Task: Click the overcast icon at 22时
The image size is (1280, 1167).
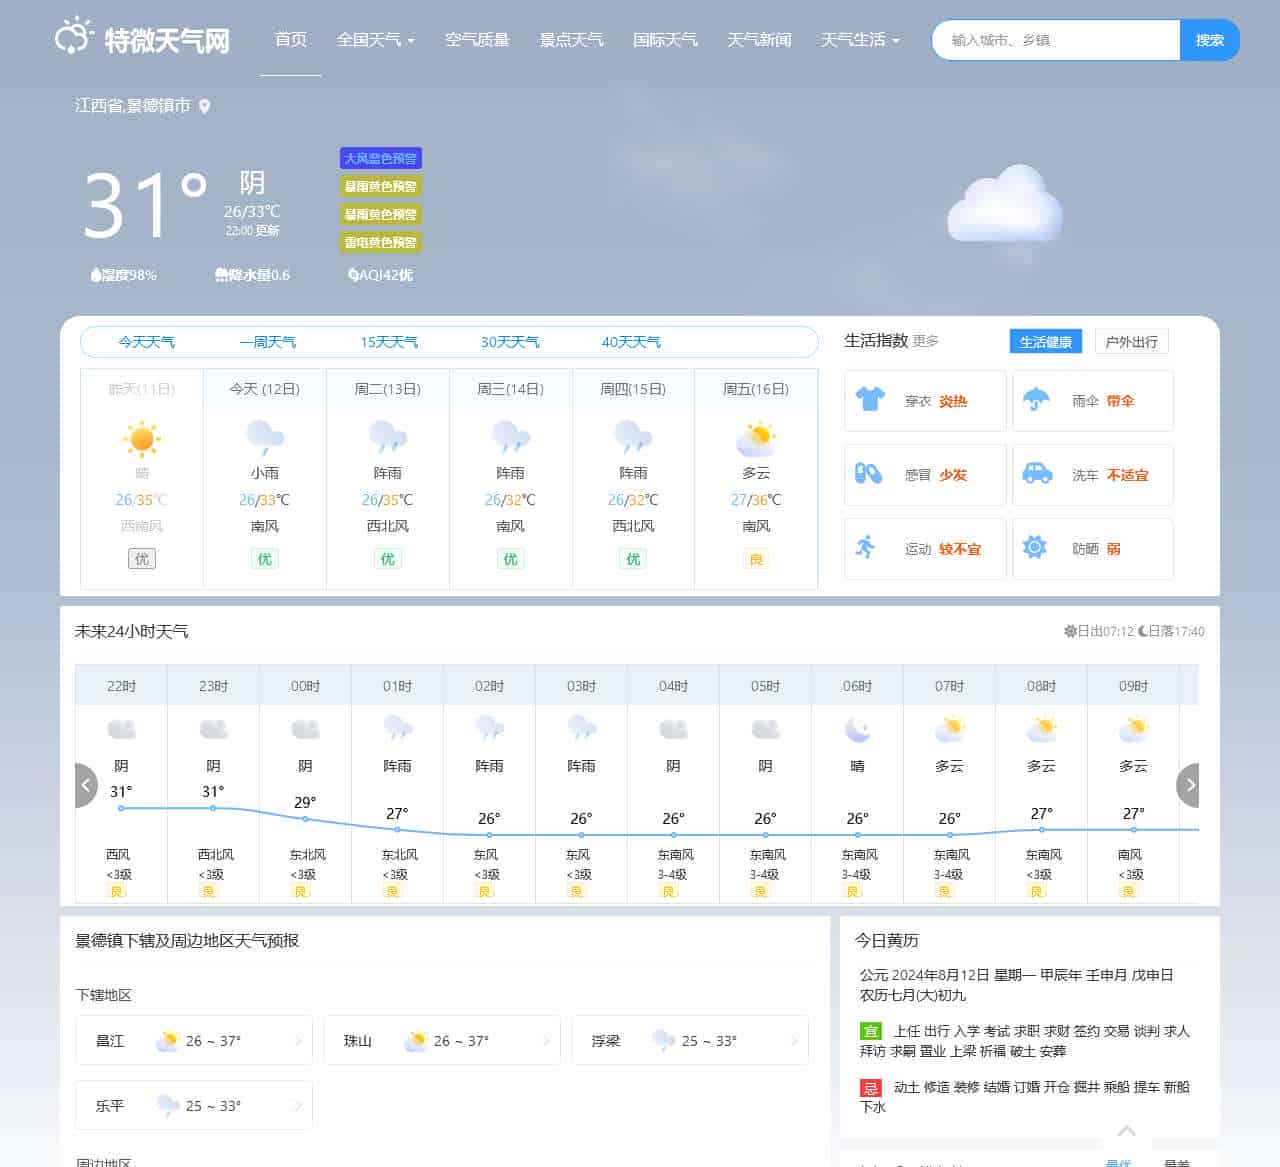Action: (121, 729)
